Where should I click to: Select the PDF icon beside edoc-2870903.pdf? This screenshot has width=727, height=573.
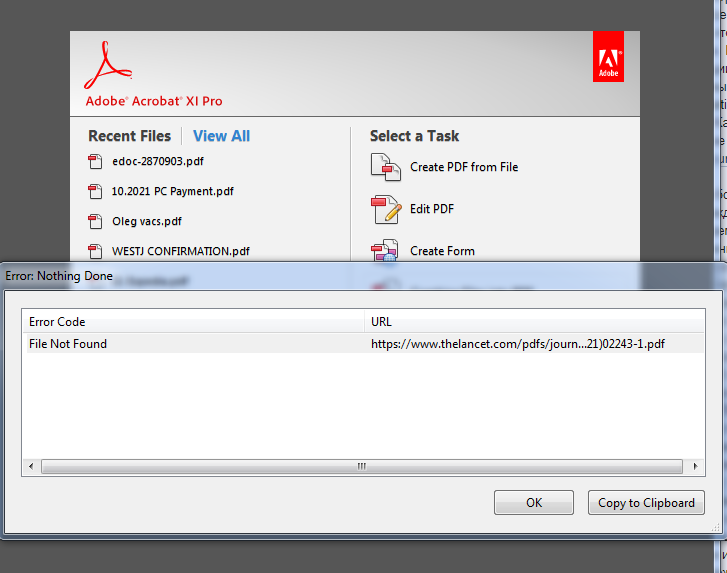(x=95, y=162)
